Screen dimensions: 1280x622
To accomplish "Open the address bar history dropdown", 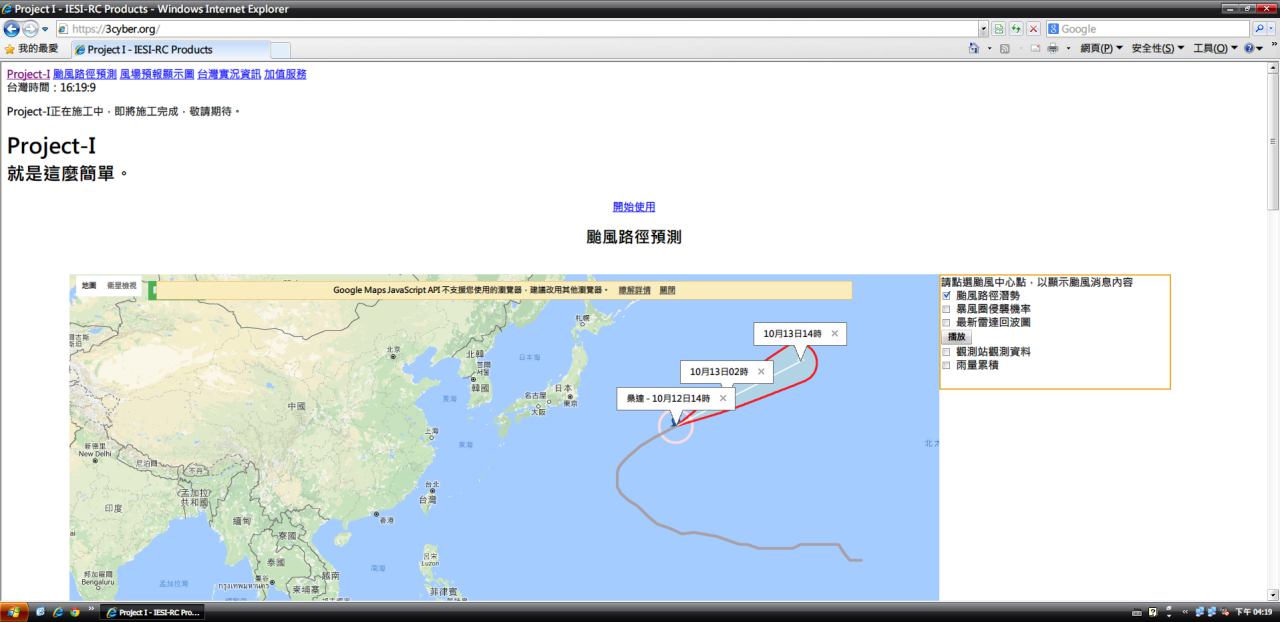I will [983, 29].
